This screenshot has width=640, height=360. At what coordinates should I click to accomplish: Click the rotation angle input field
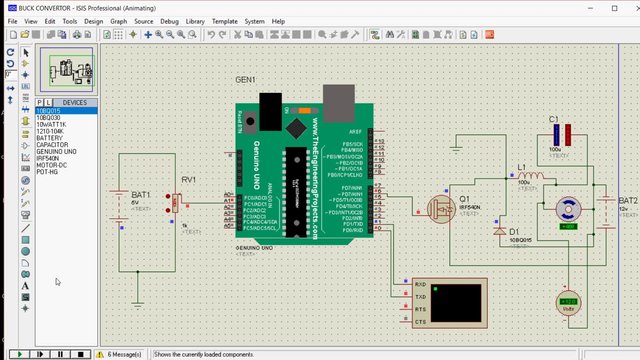[x=11, y=75]
